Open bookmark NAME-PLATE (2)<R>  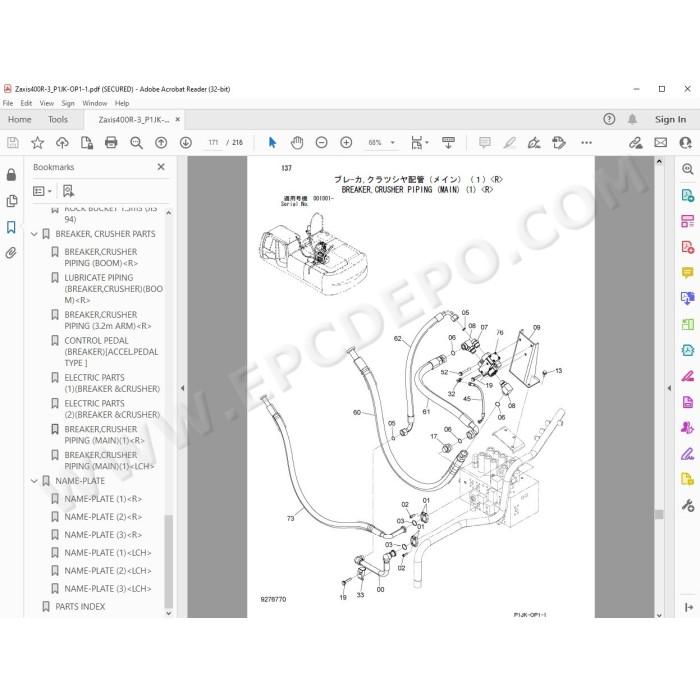[103, 517]
